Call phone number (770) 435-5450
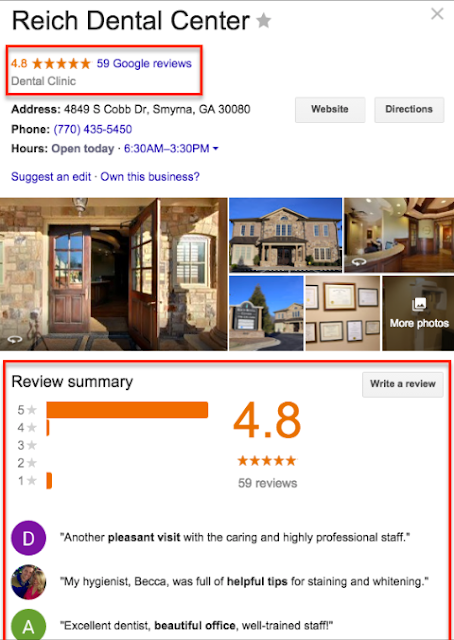Screen dimensions: 454x640 click(93, 129)
